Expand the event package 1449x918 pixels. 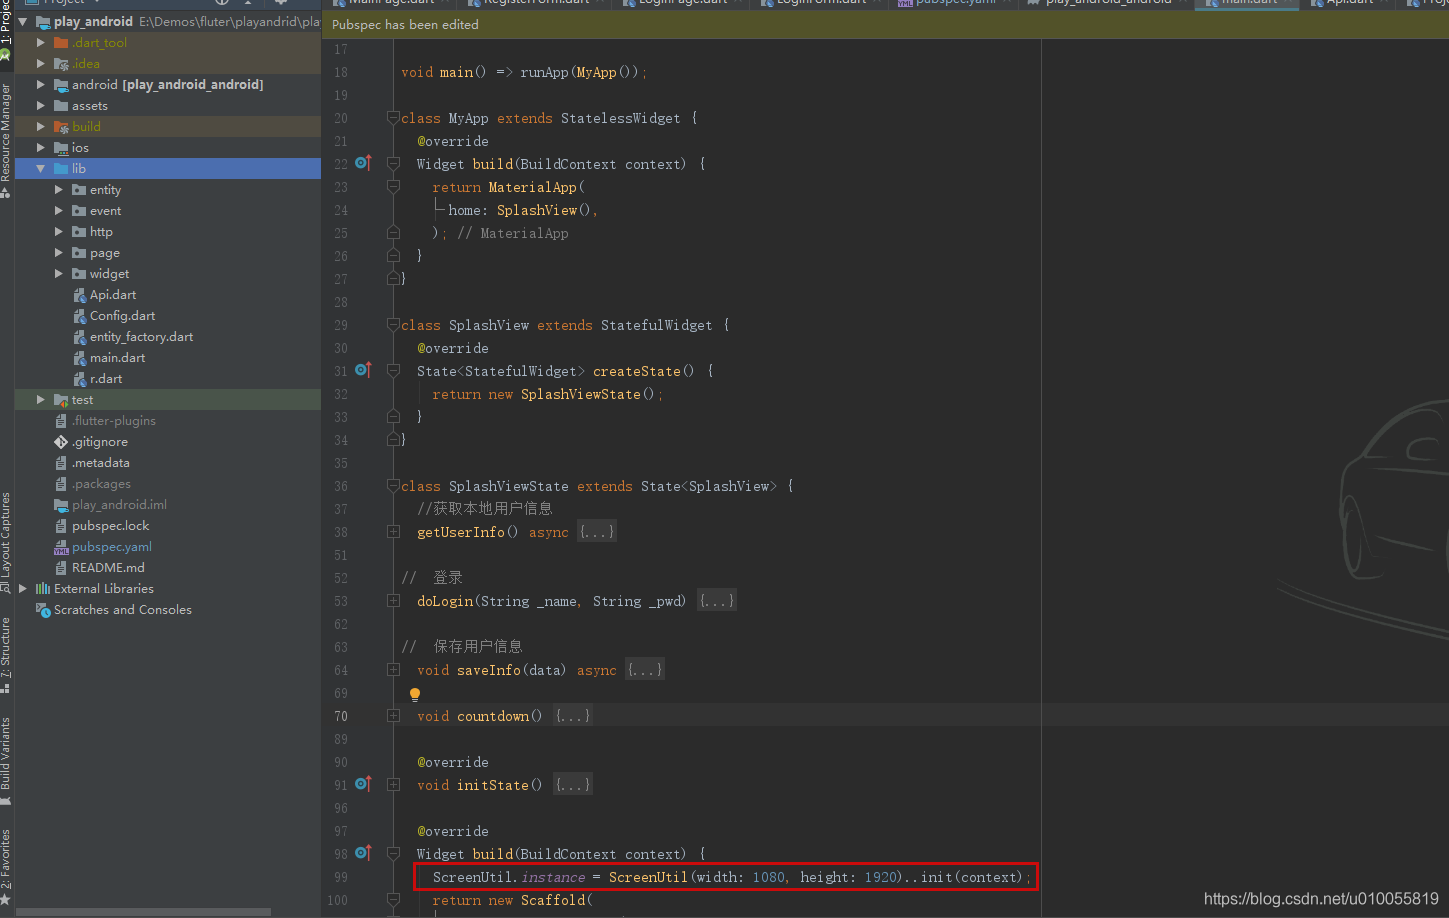point(59,211)
